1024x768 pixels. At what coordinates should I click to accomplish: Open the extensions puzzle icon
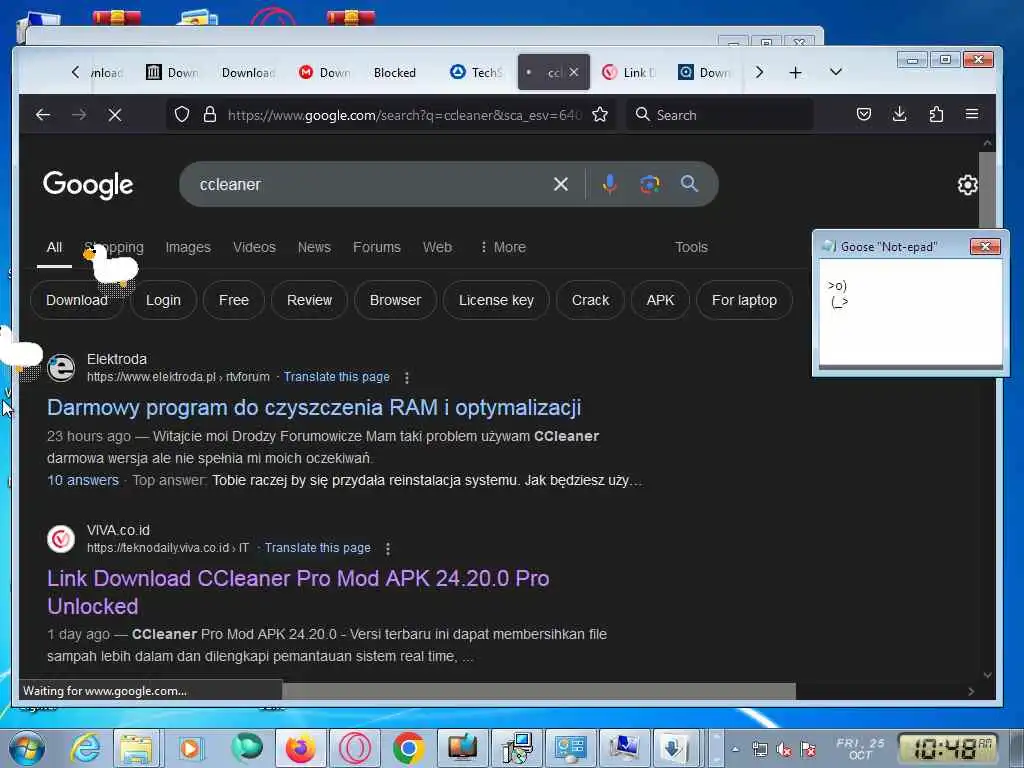pyautogui.click(x=936, y=115)
